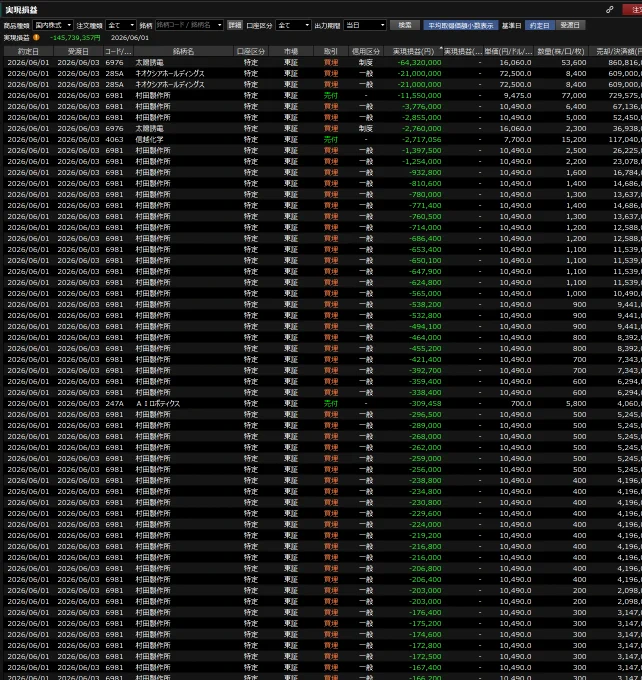Select the -338,400 cell
This screenshot has width=642, height=680.
pyautogui.click(x=425, y=392)
